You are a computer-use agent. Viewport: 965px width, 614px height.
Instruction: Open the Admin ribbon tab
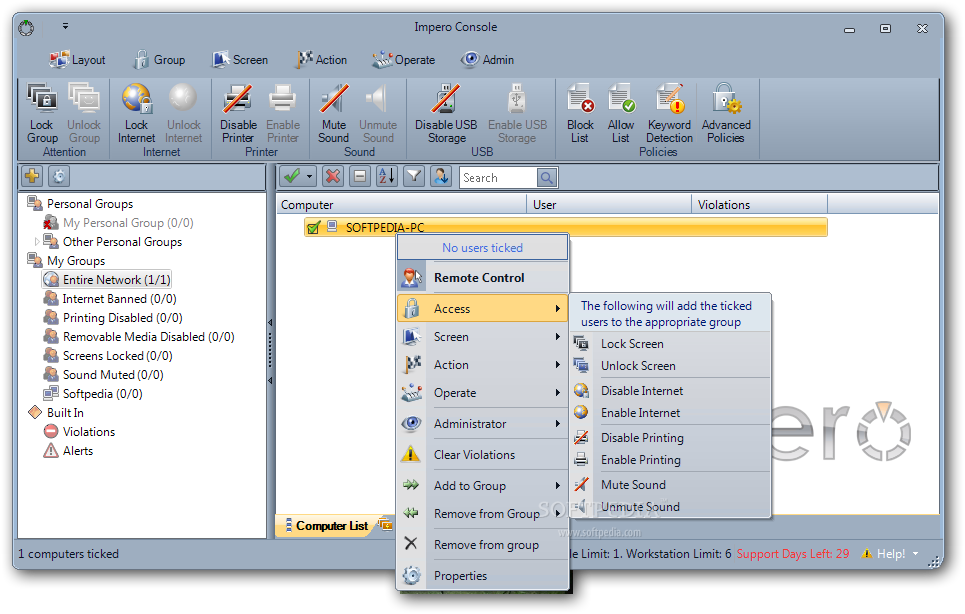(x=487, y=60)
